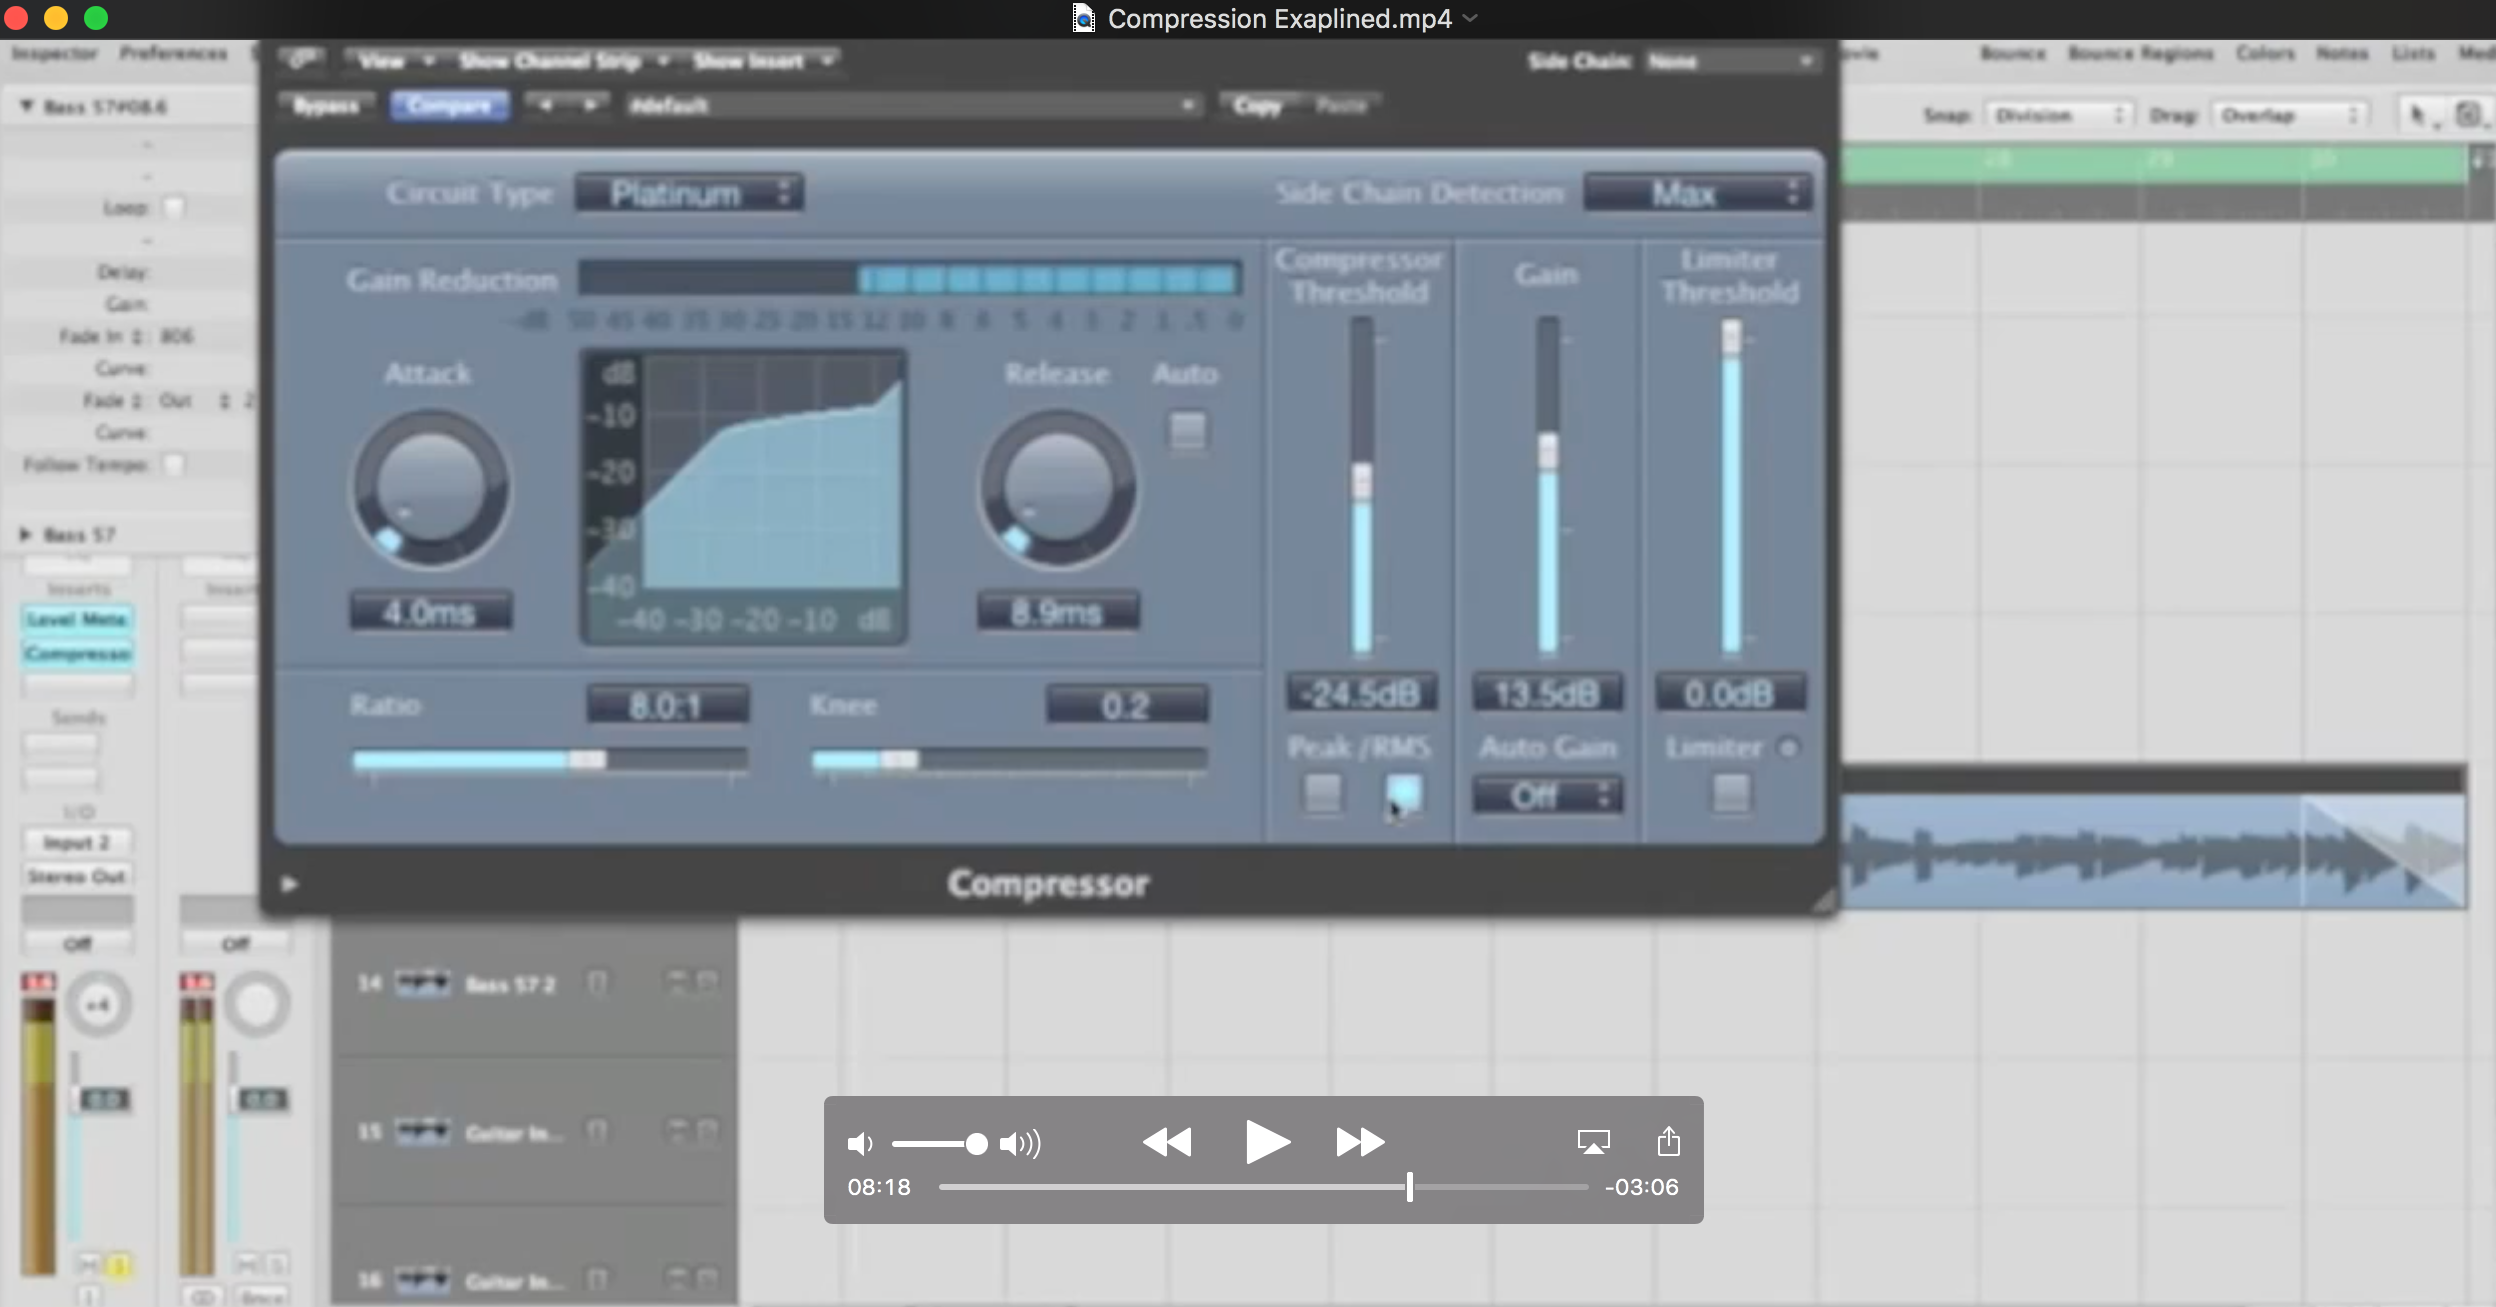Enable the RMS mode button

click(x=1403, y=793)
